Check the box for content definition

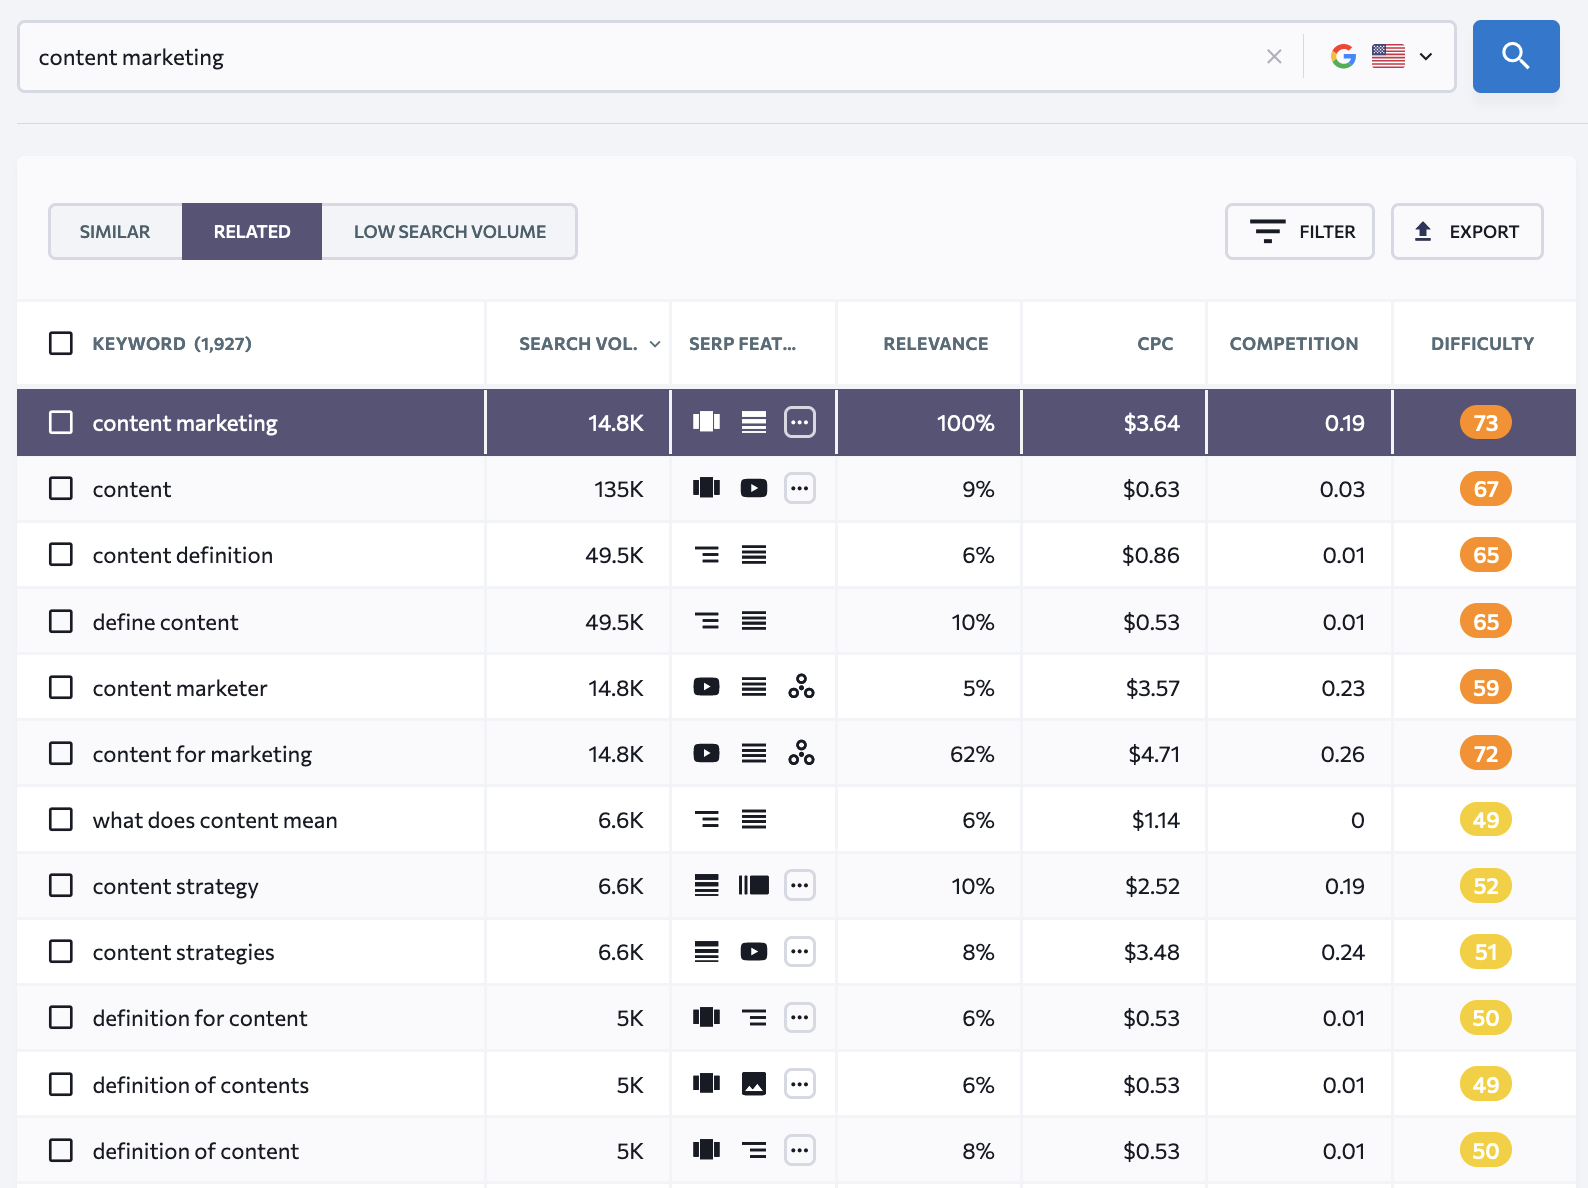click(x=61, y=555)
